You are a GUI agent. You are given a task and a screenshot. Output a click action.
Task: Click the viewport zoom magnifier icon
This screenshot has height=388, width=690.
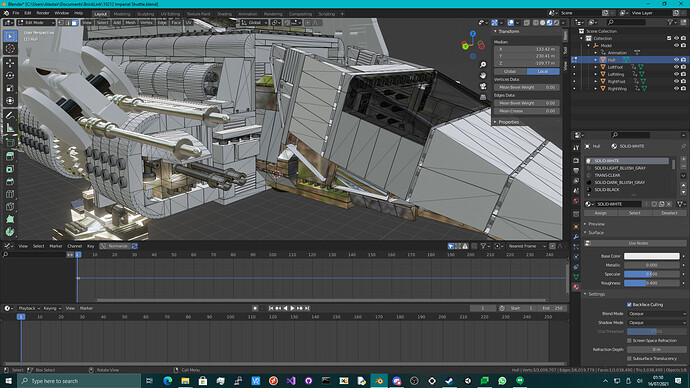point(483,65)
